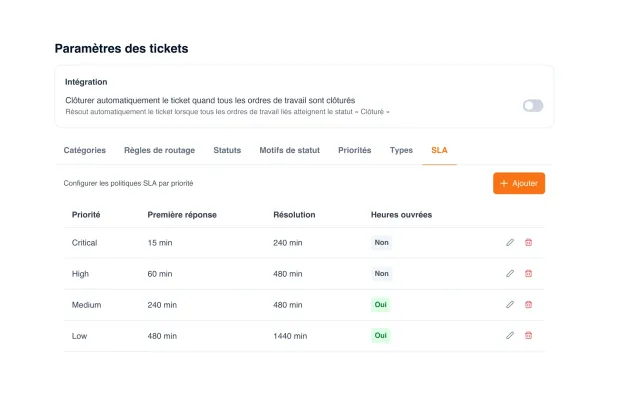
Task: Open the Types tab
Action: pos(401,150)
